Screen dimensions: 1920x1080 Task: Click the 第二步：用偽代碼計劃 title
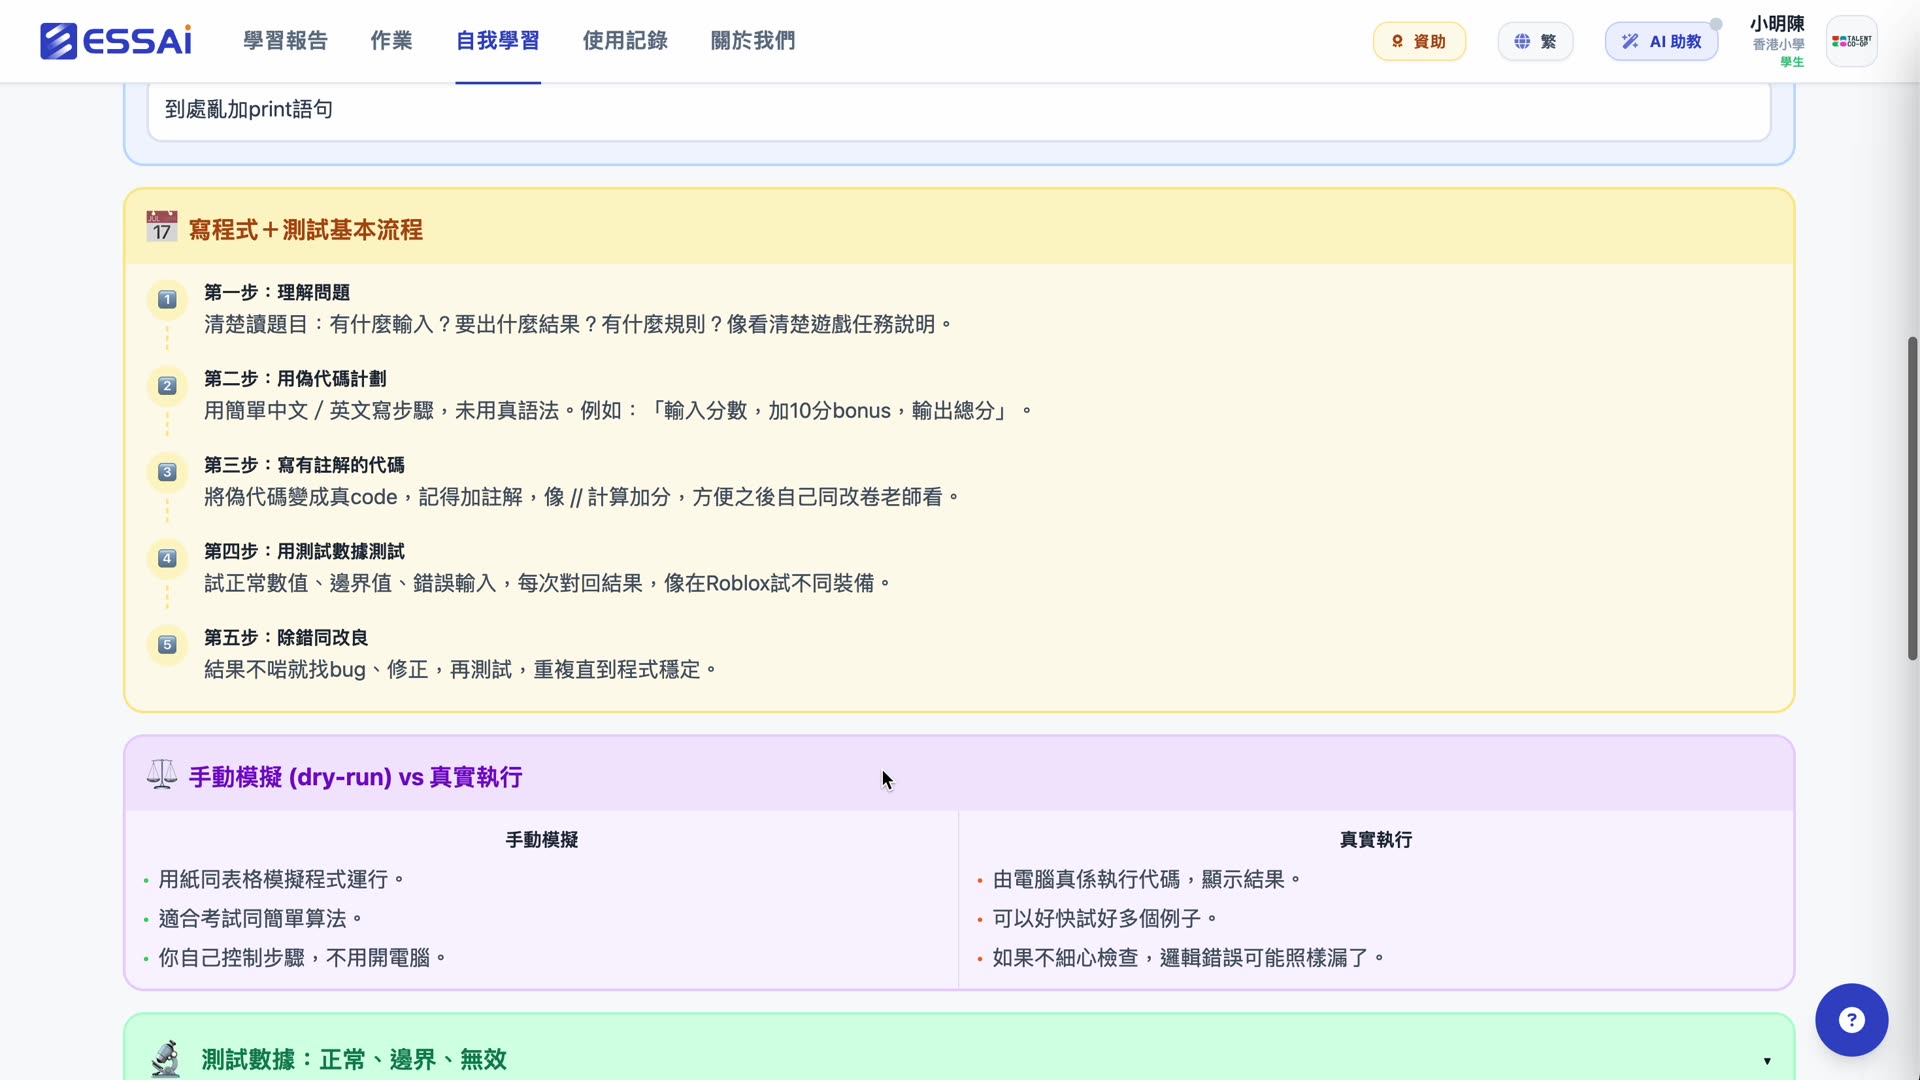coord(295,378)
